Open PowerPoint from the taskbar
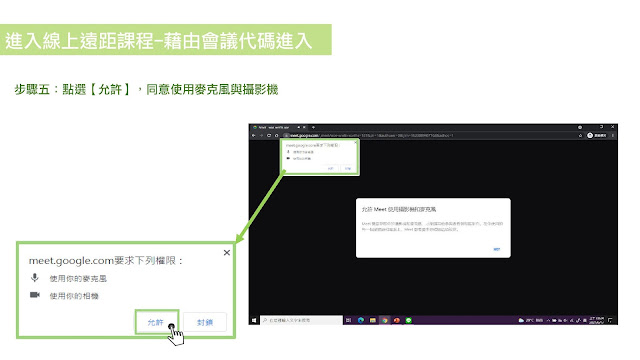Viewport: 640px width, 360px height. pyautogui.click(x=397, y=320)
